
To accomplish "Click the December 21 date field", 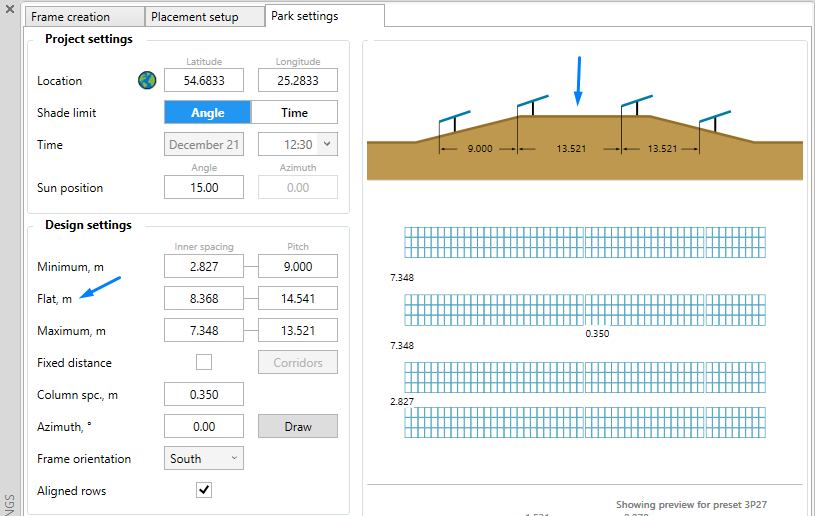I will [204, 145].
